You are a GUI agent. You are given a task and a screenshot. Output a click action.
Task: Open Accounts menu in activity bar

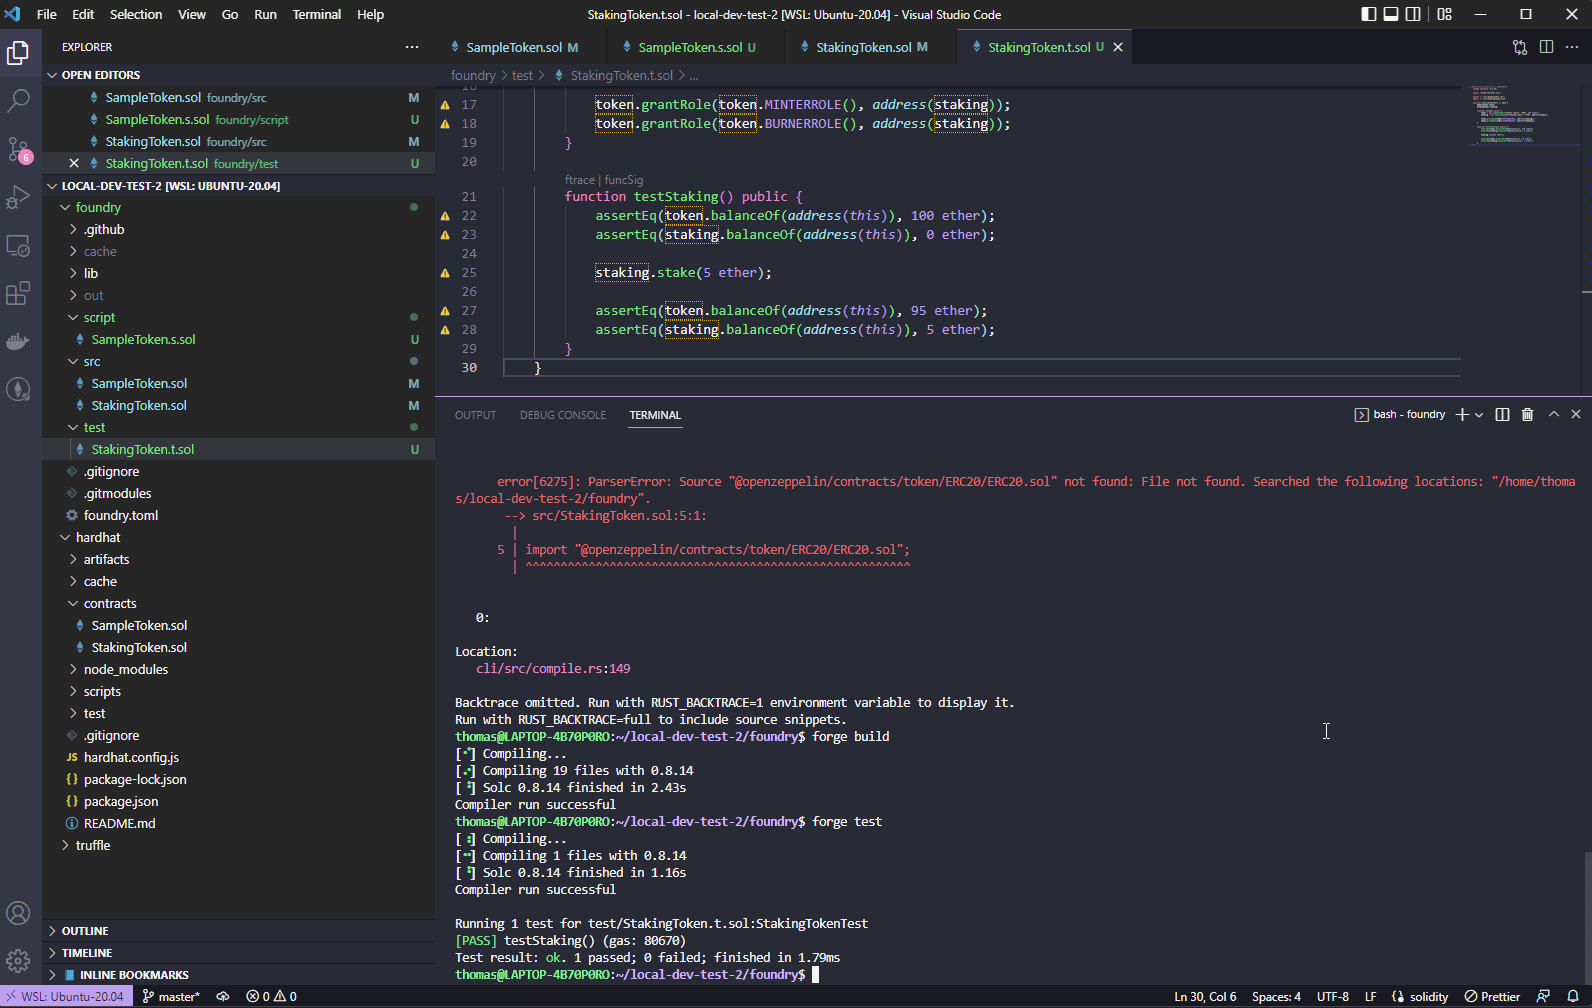tap(18, 913)
